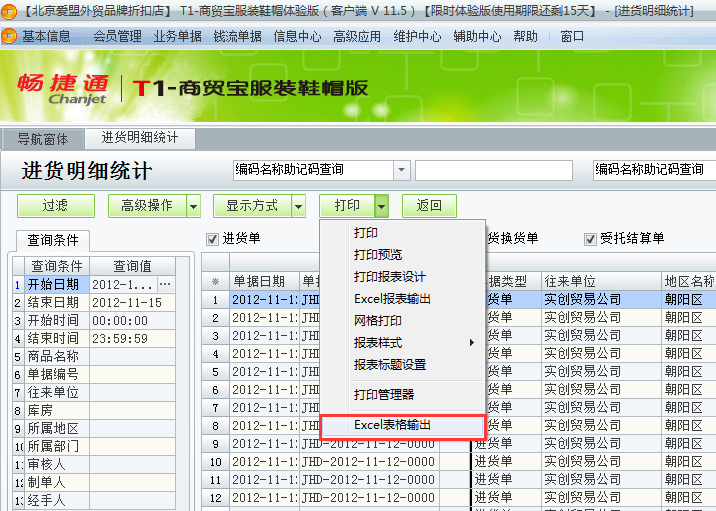This screenshot has height=511, width=716.
Task: Open the 帮助 menu
Action: 526,36
